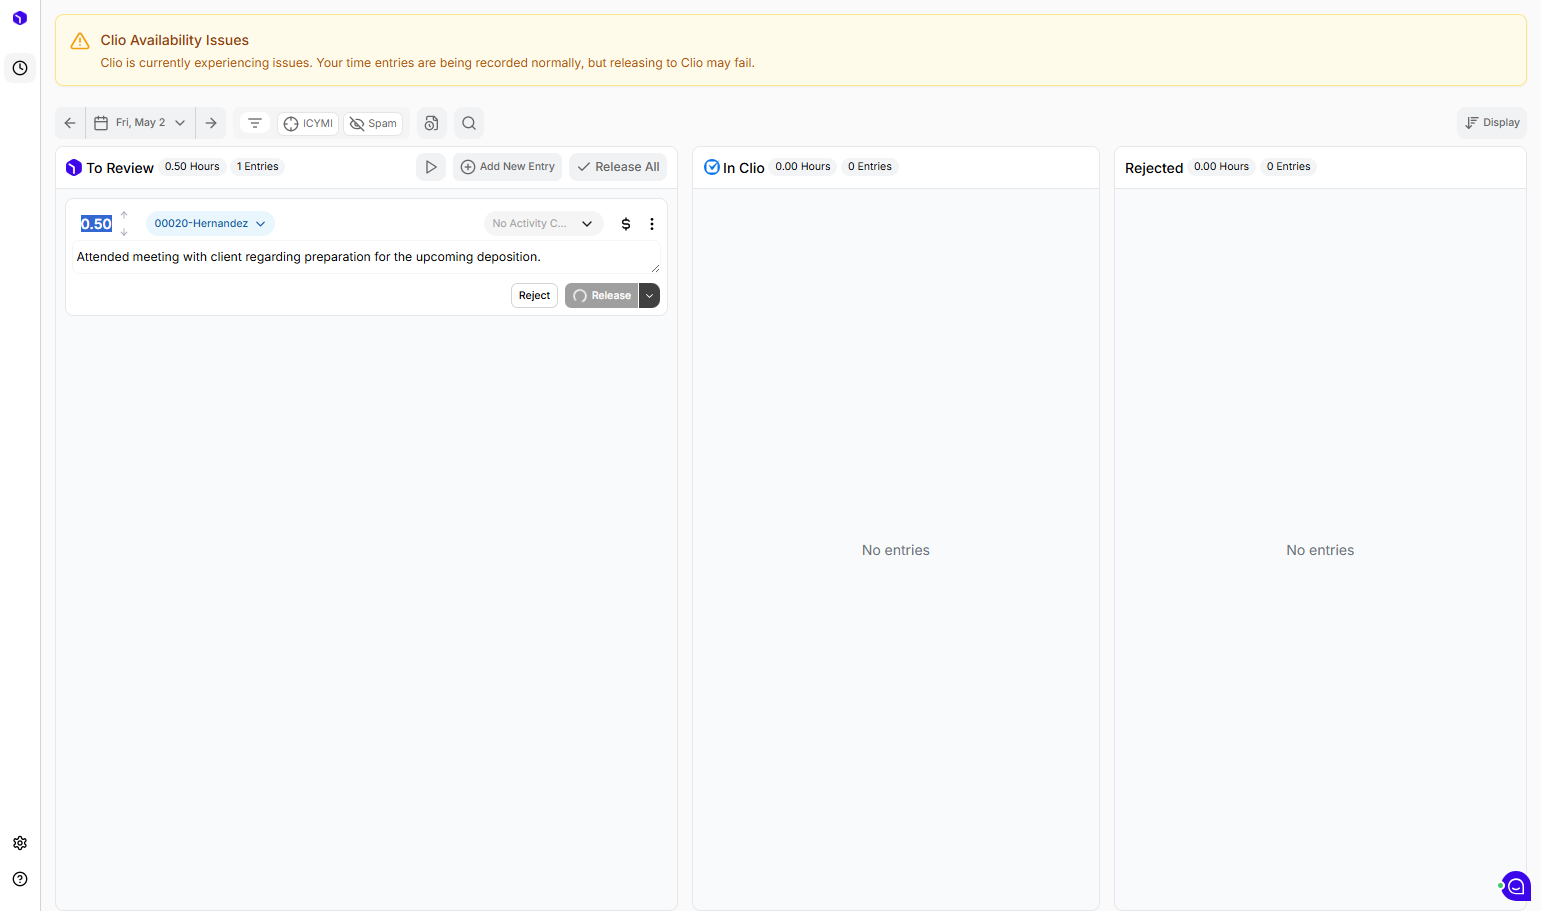Release the Hernandez time entry

click(601, 296)
